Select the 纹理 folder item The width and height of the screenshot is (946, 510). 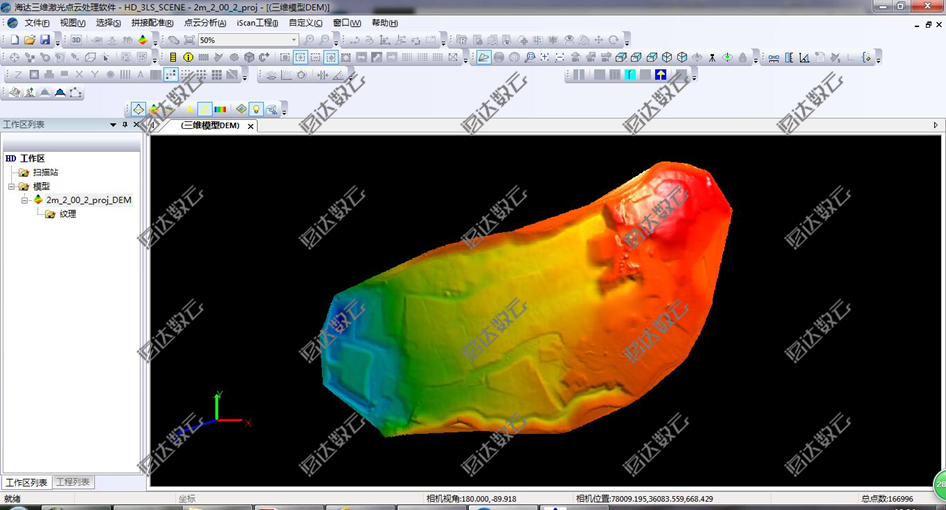(x=67, y=214)
